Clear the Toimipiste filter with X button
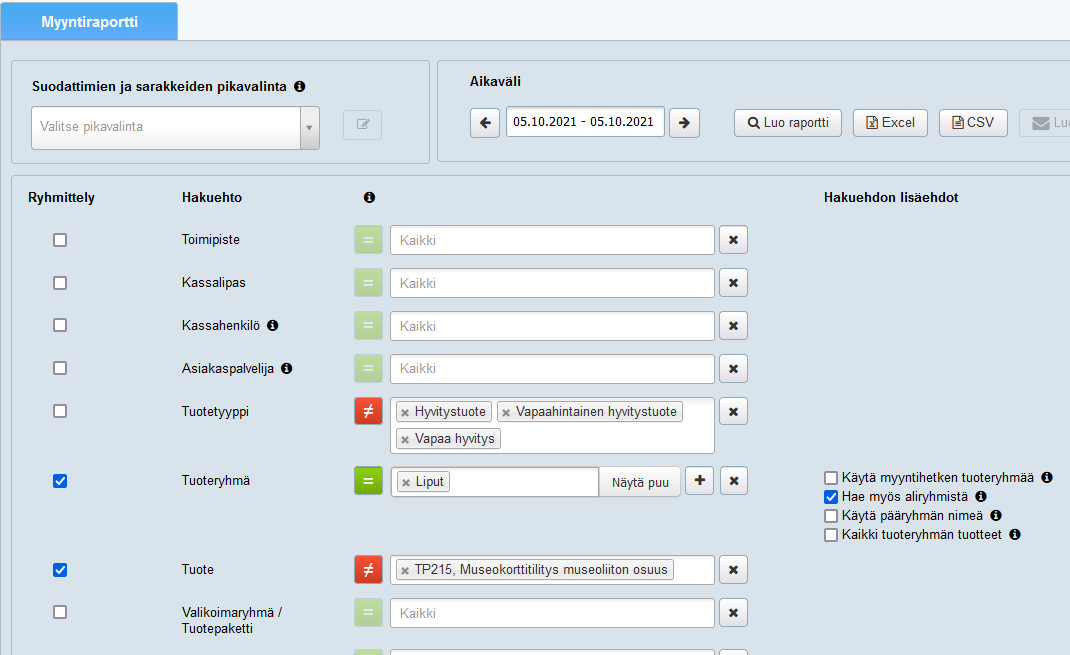This screenshot has height=655, width=1070. 733,241
